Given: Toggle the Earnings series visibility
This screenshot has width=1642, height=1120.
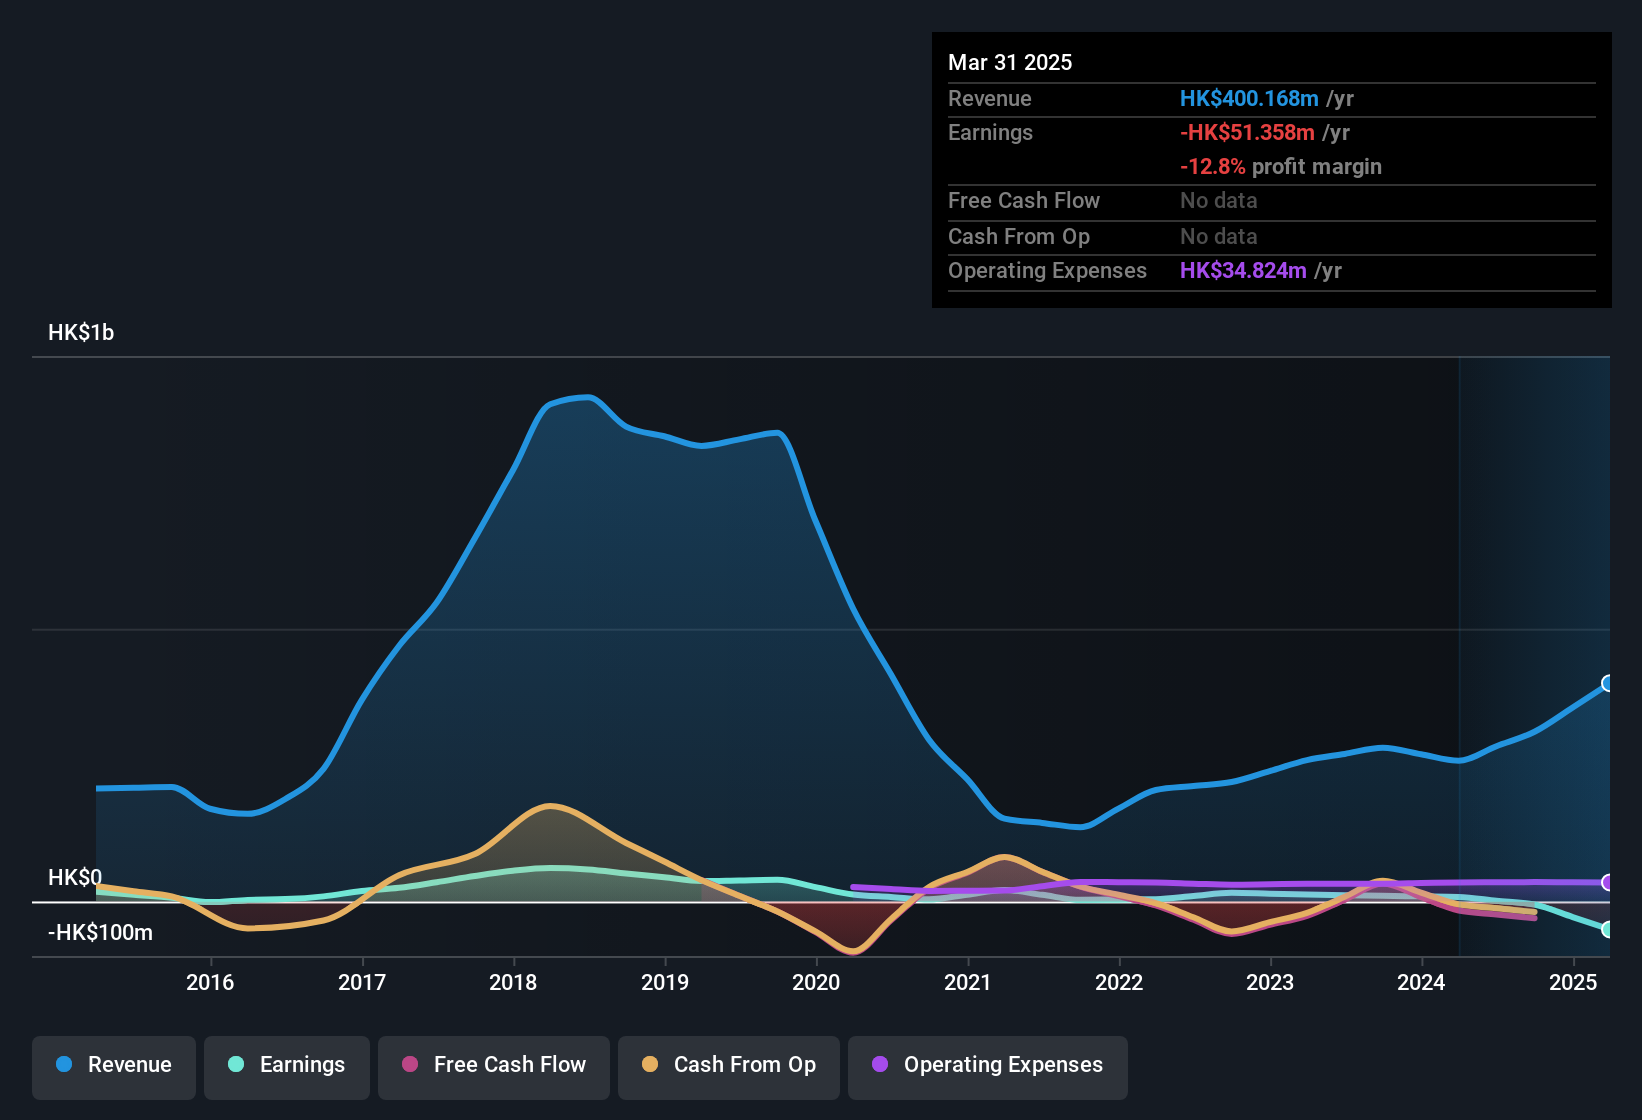Looking at the screenshot, I should pos(287,1065).
